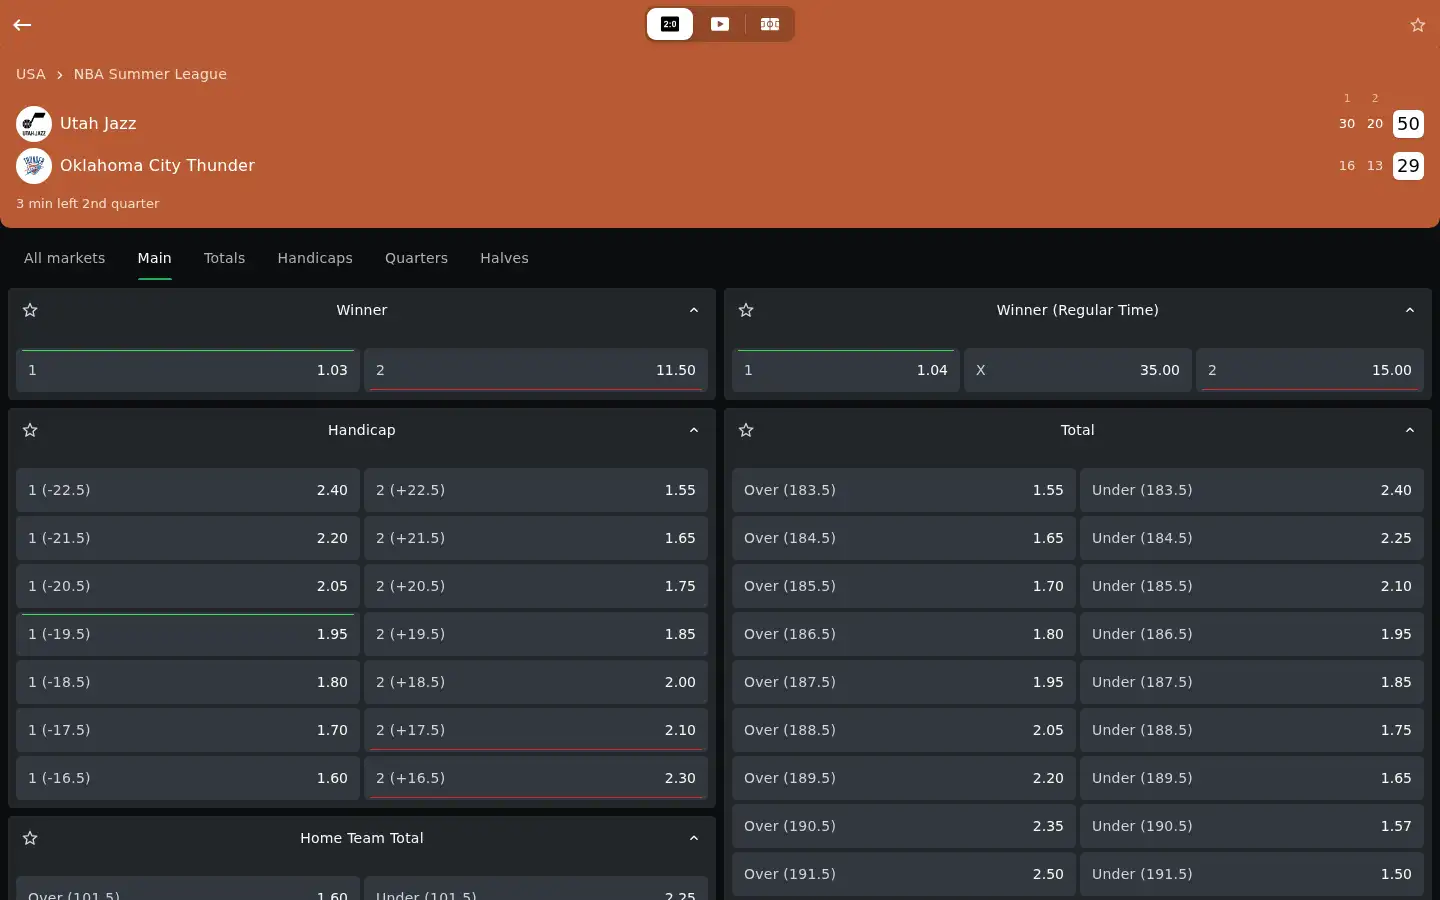Viewport: 1440px width, 900px height.
Task: Favorite the Home Team Total market star
Action: [x=30, y=838]
